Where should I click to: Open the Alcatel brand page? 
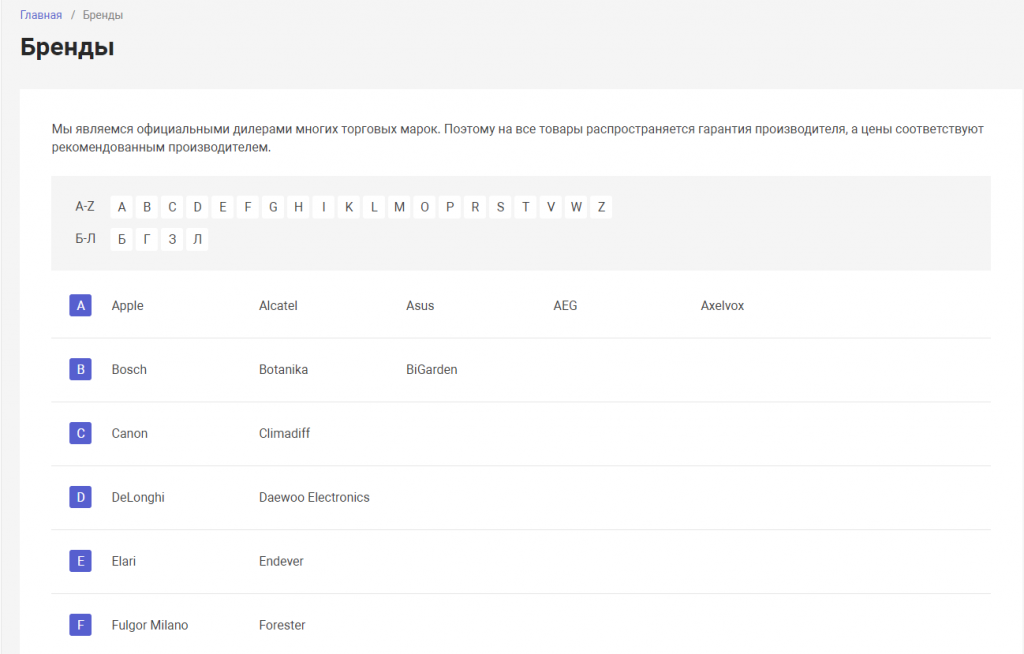(278, 306)
